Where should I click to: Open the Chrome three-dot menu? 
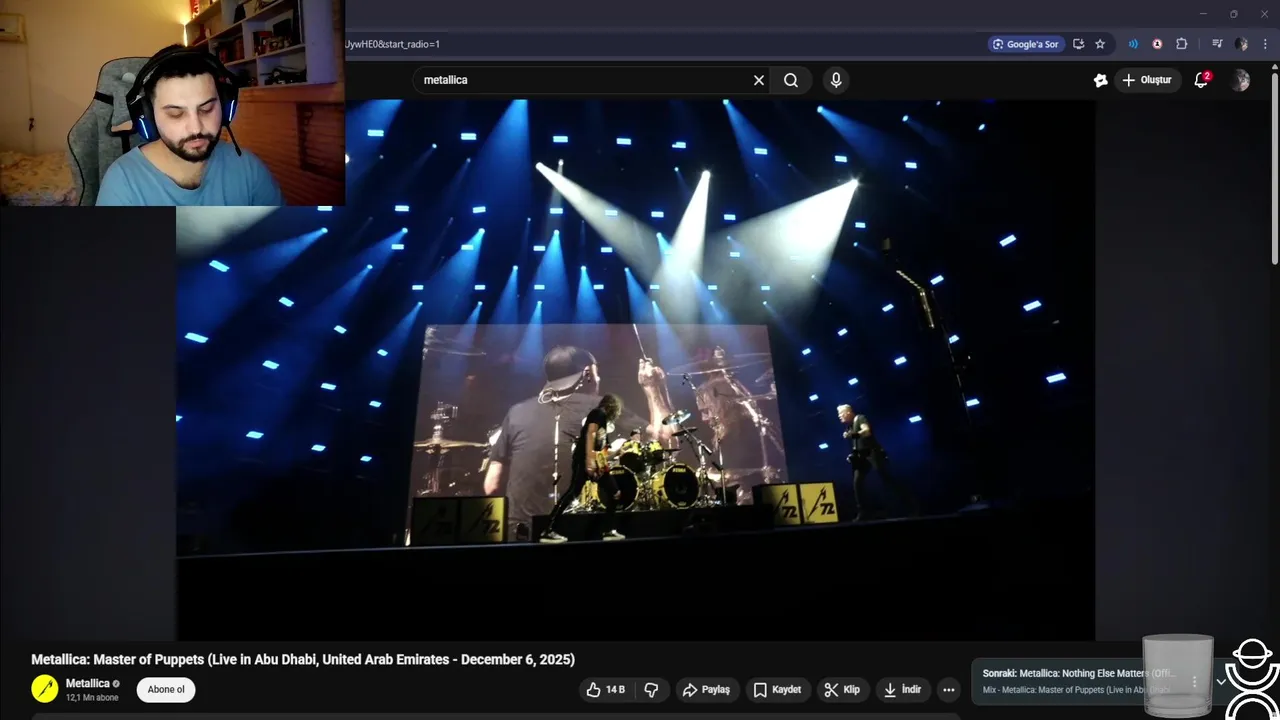point(1265,44)
